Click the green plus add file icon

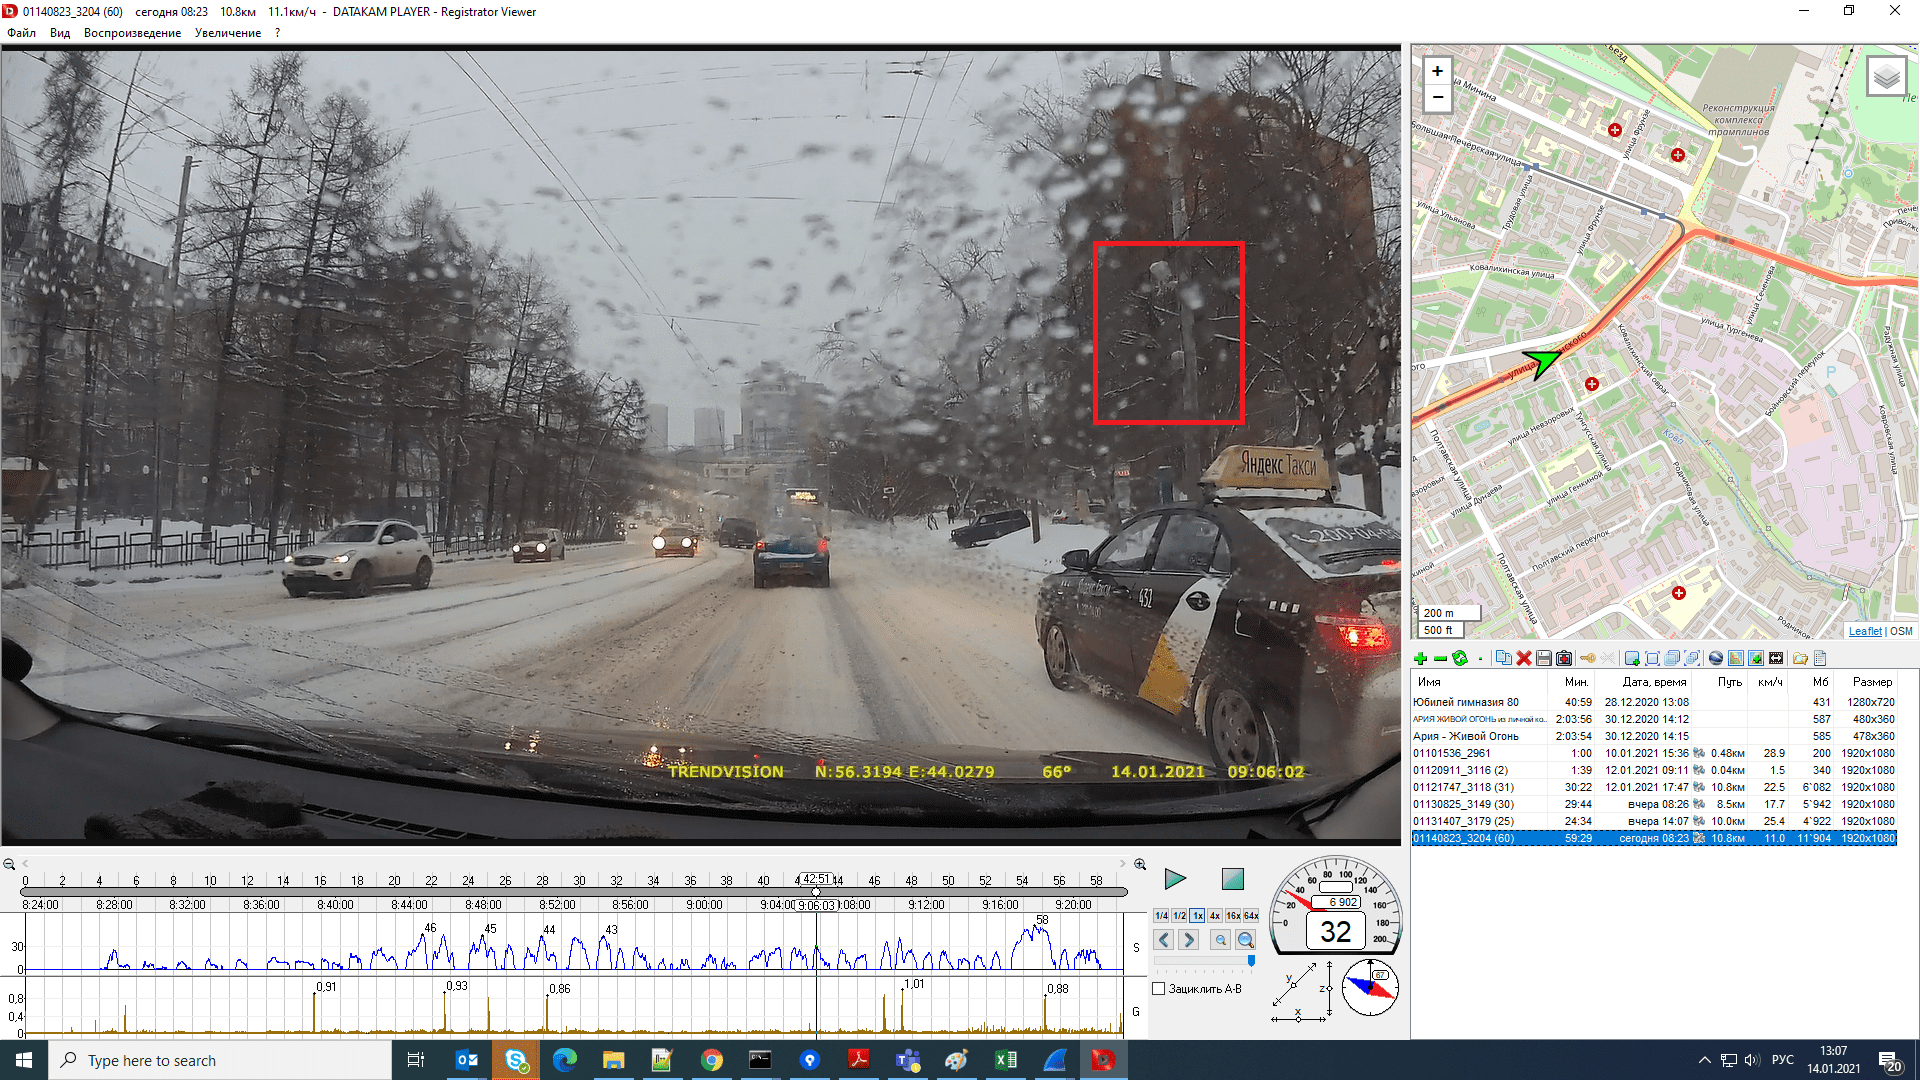point(1420,658)
